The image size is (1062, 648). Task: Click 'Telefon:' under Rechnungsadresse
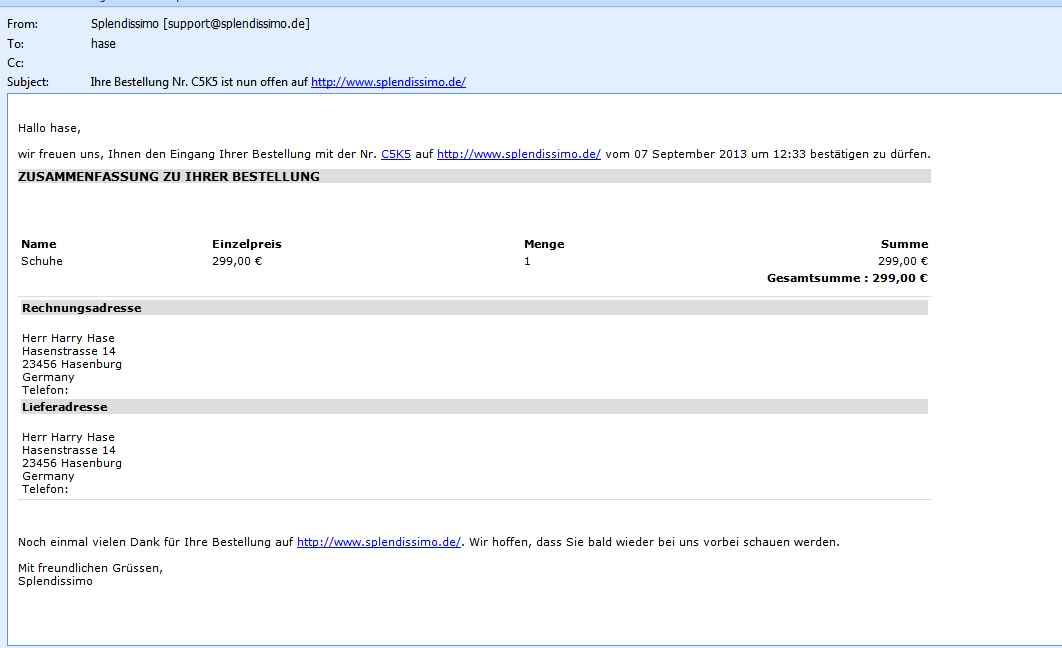pos(45,390)
